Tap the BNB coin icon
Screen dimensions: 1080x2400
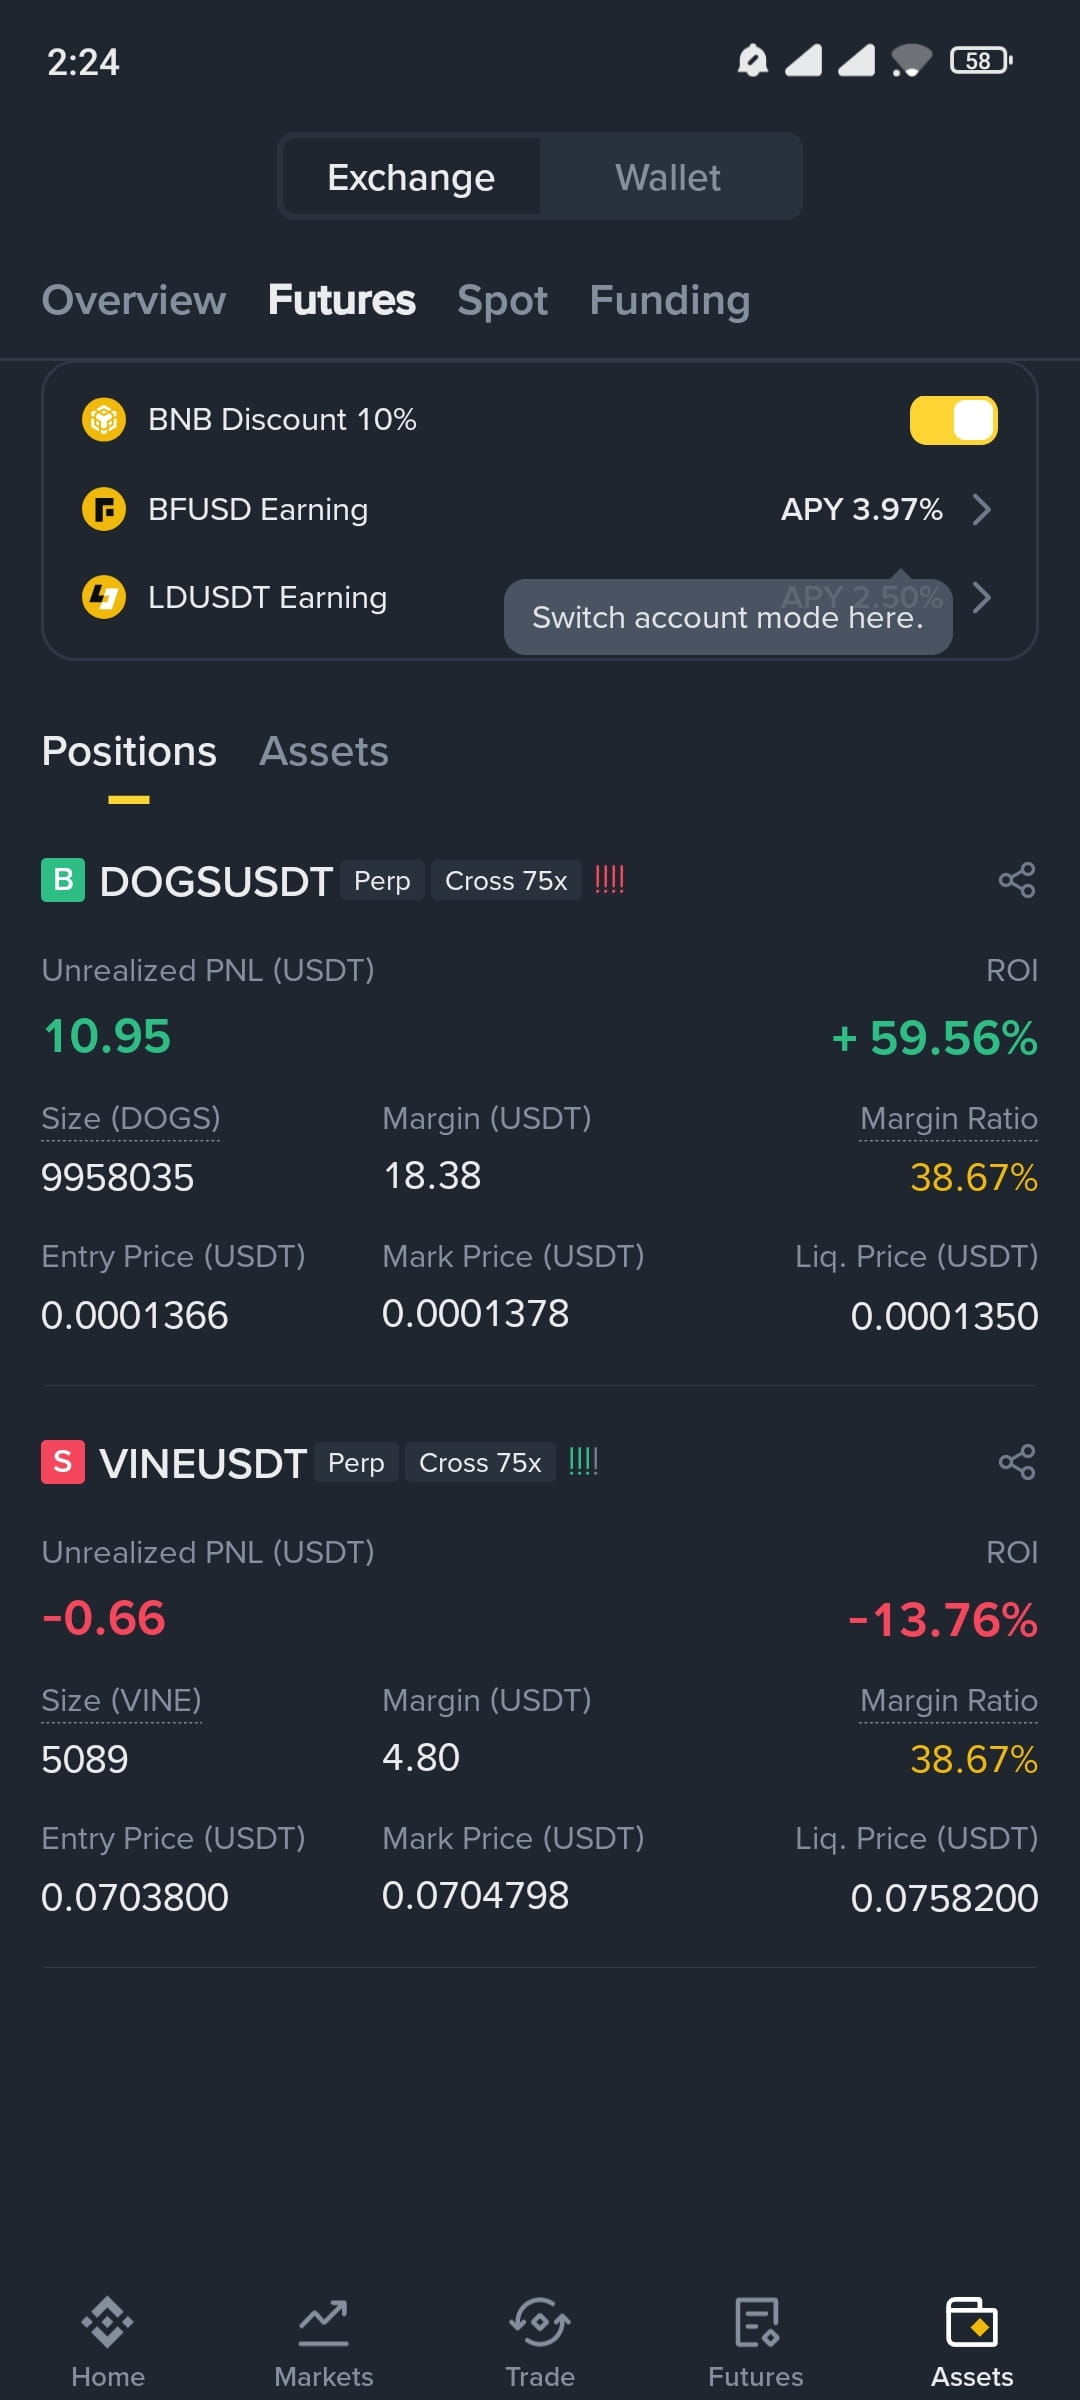coord(104,419)
